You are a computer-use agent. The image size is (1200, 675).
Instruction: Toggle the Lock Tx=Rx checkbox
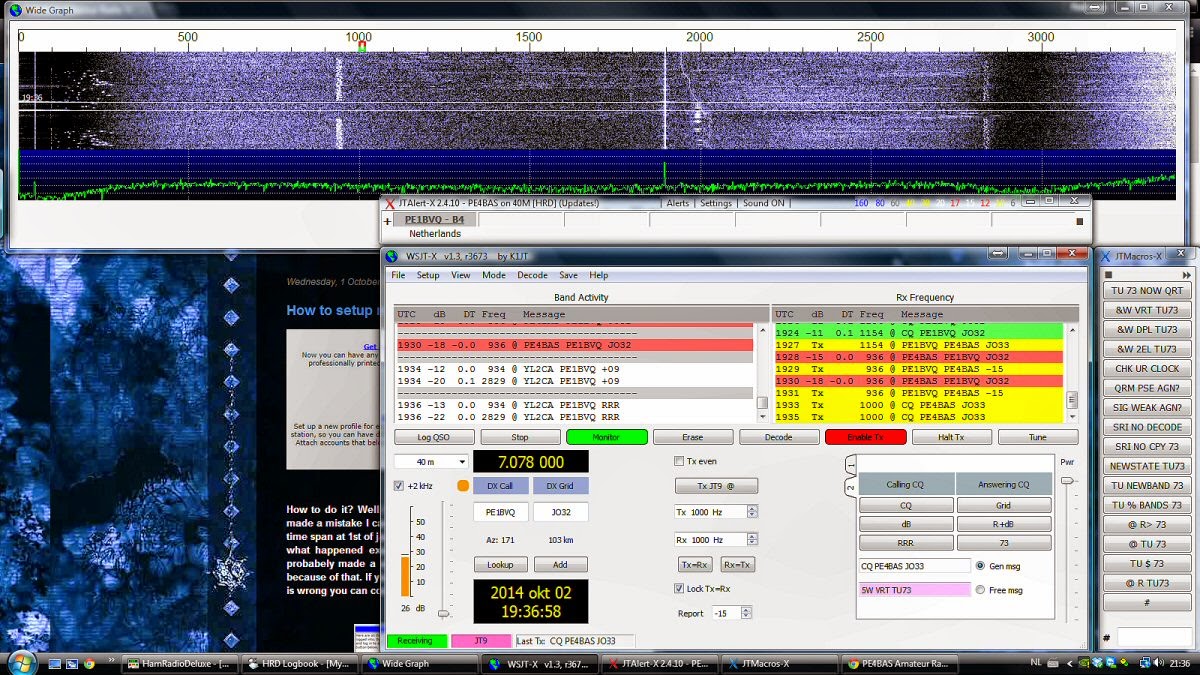(679, 589)
